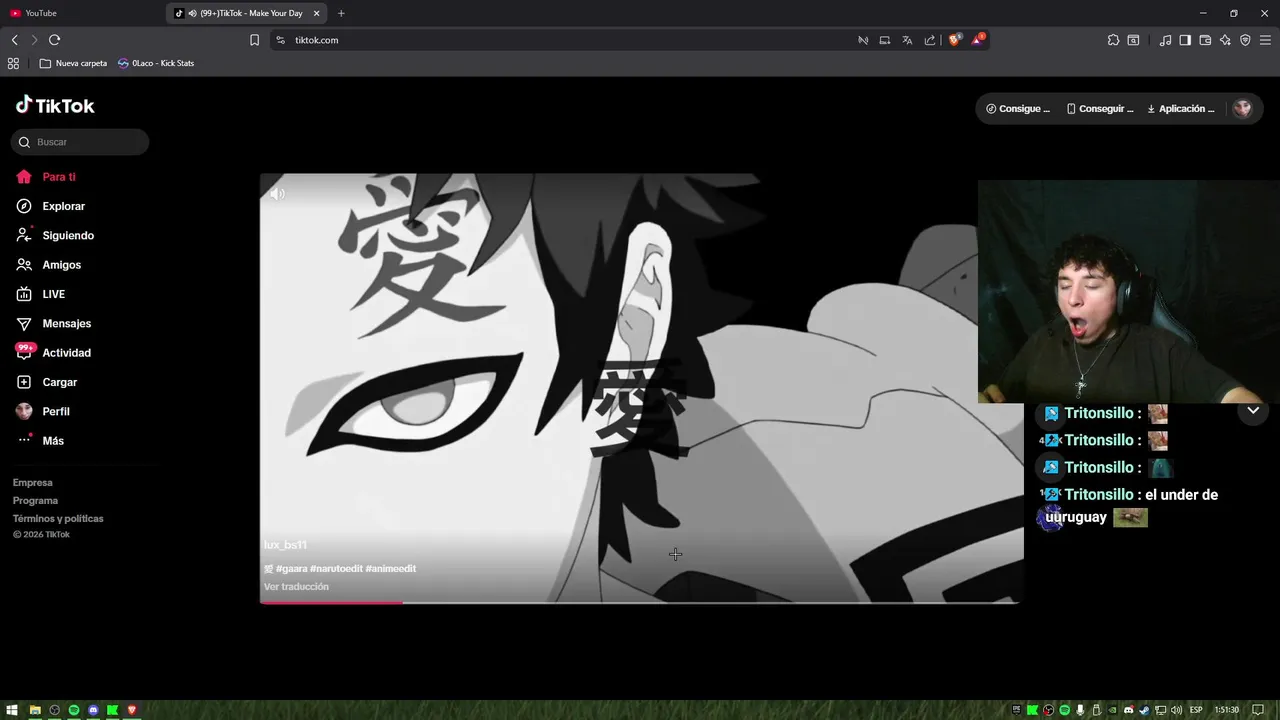Click the TikTok logo
The height and width of the screenshot is (720, 1280).
(x=55, y=105)
